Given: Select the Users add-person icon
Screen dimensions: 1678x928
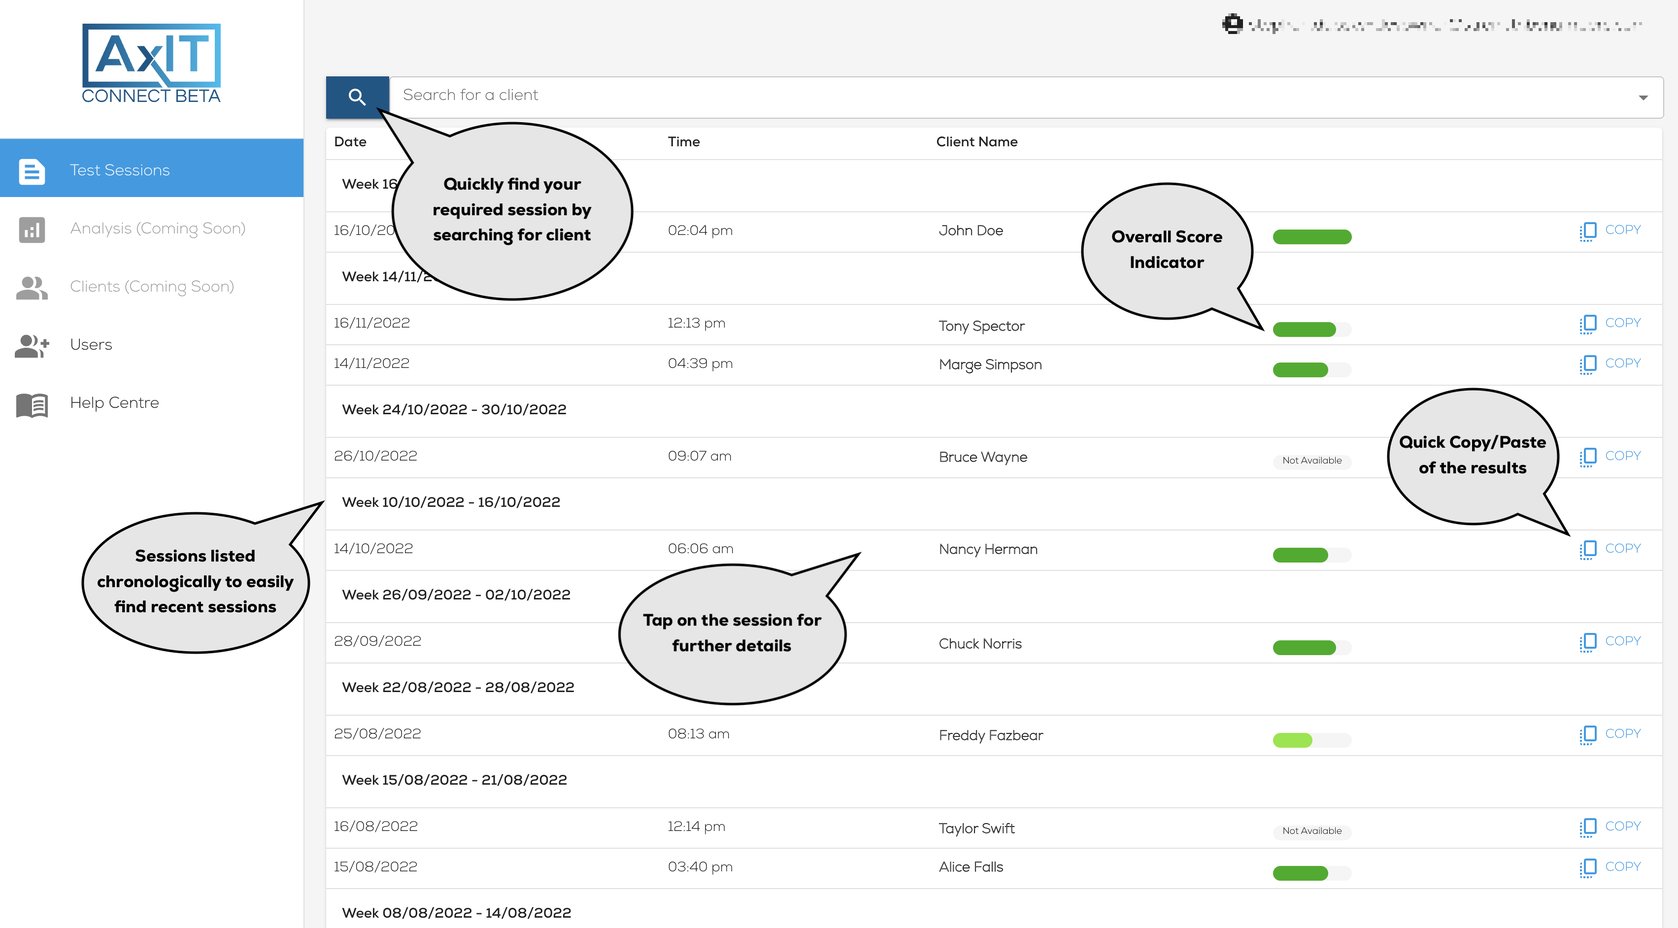Looking at the screenshot, I should [32, 345].
